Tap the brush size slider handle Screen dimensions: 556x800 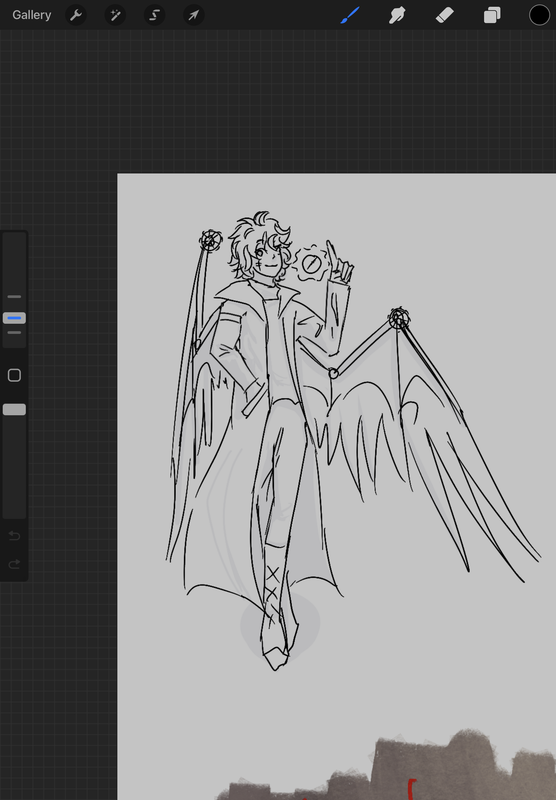tap(14, 318)
